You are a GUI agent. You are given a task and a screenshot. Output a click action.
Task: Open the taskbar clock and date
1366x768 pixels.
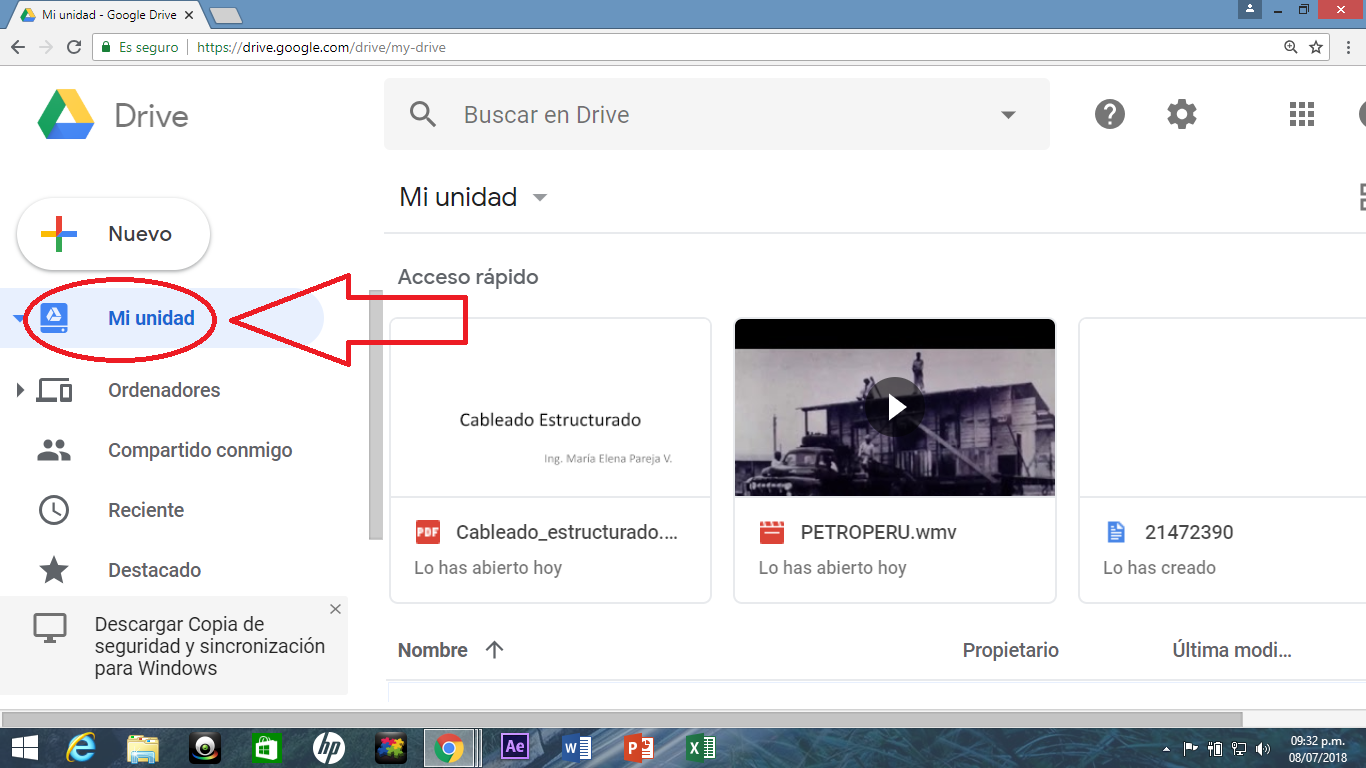click(1317, 747)
